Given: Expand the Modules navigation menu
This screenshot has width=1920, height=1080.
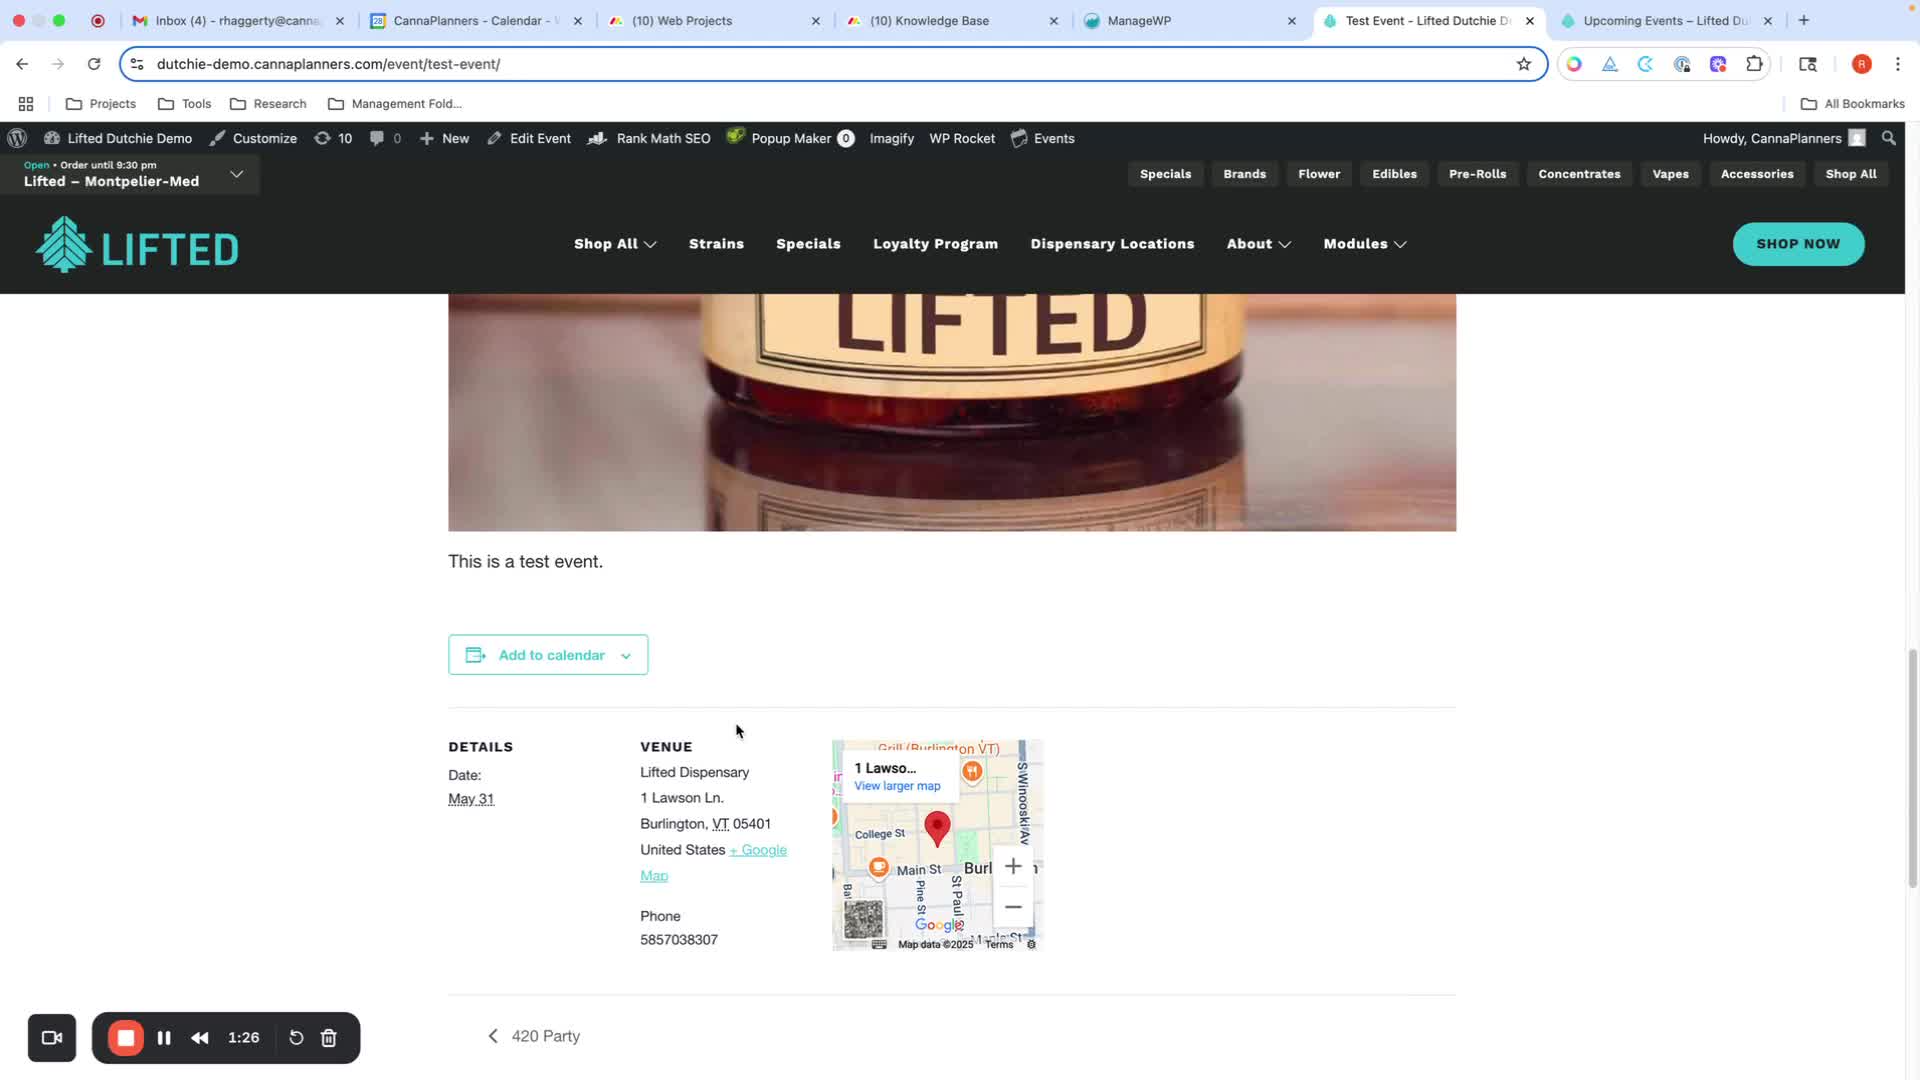Looking at the screenshot, I should pyautogui.click(x=1364, y=244).
